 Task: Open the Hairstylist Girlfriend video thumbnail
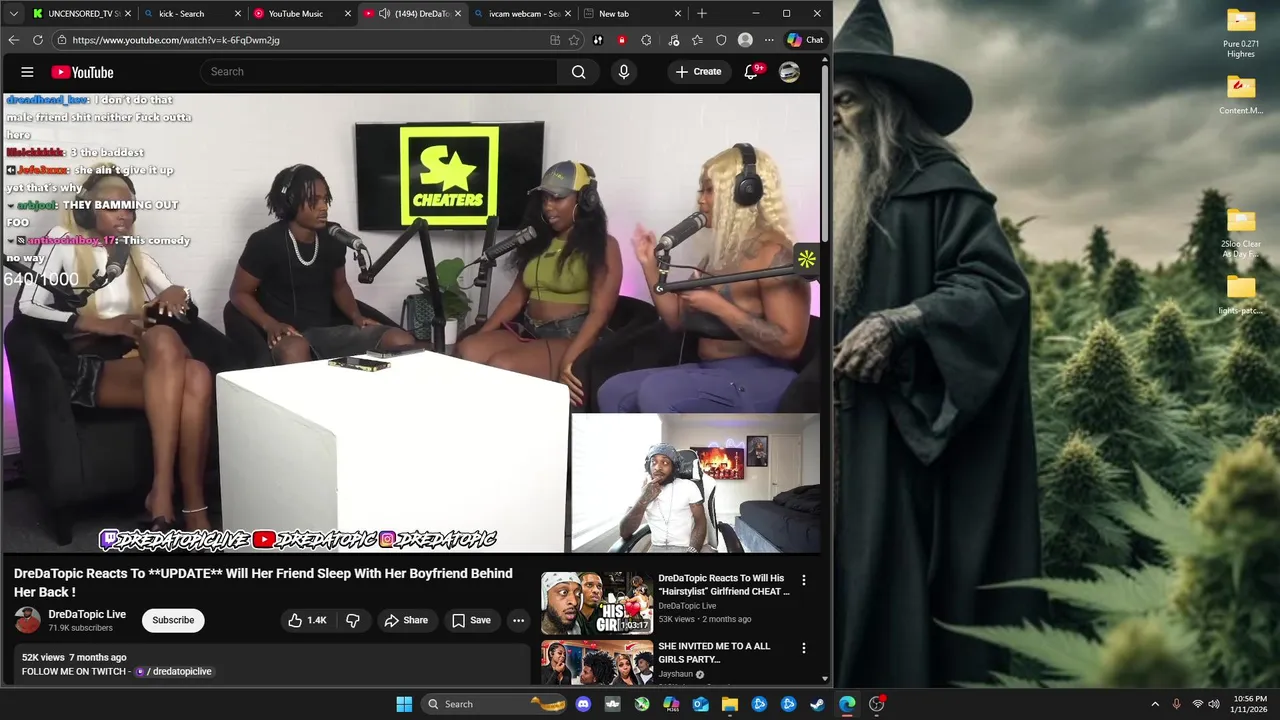tap(597, 603)
